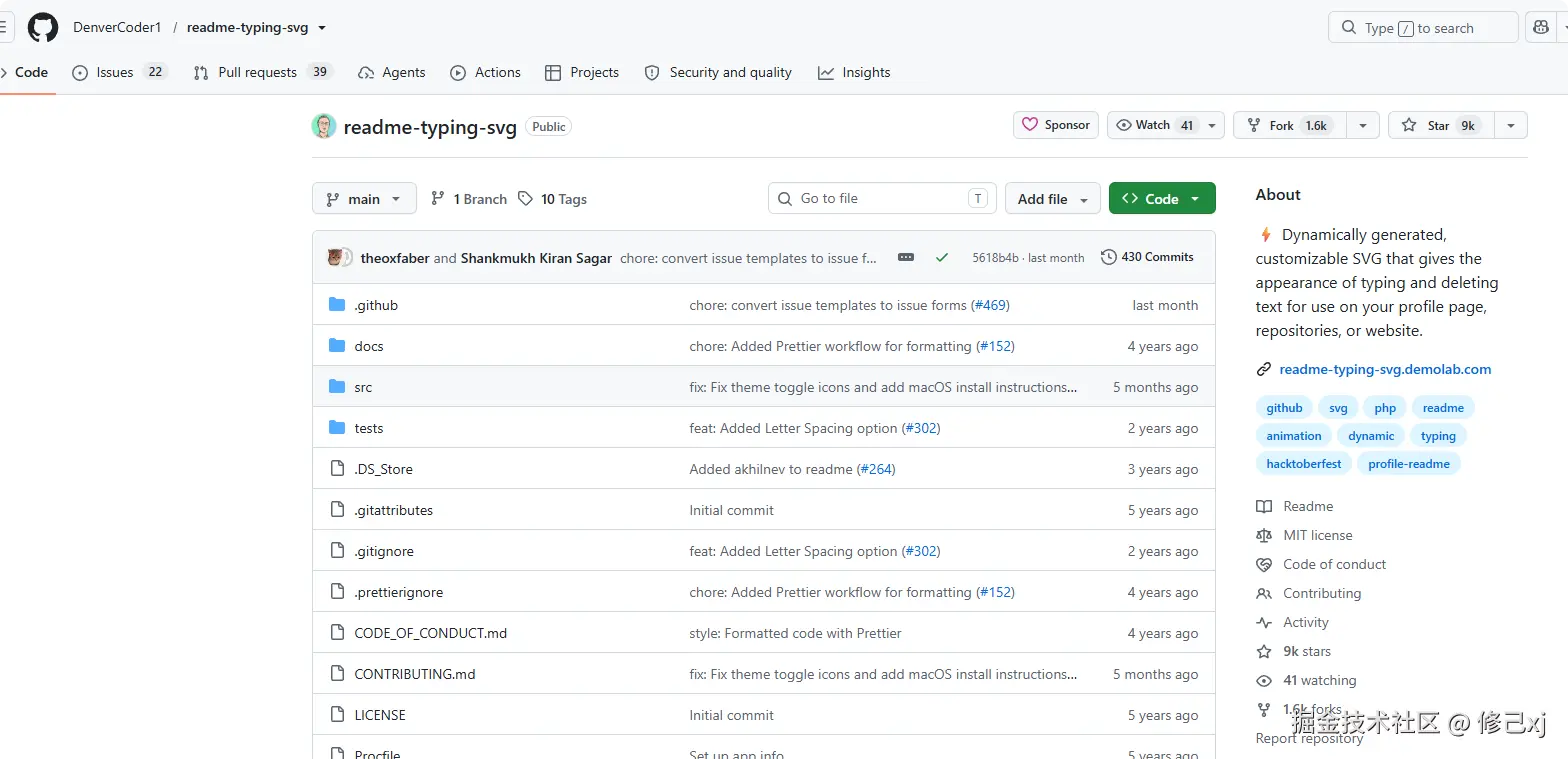Viewport: 1568px width, 759px height.
Task: Select the svg topic tag
Action: coord(1338,408)
